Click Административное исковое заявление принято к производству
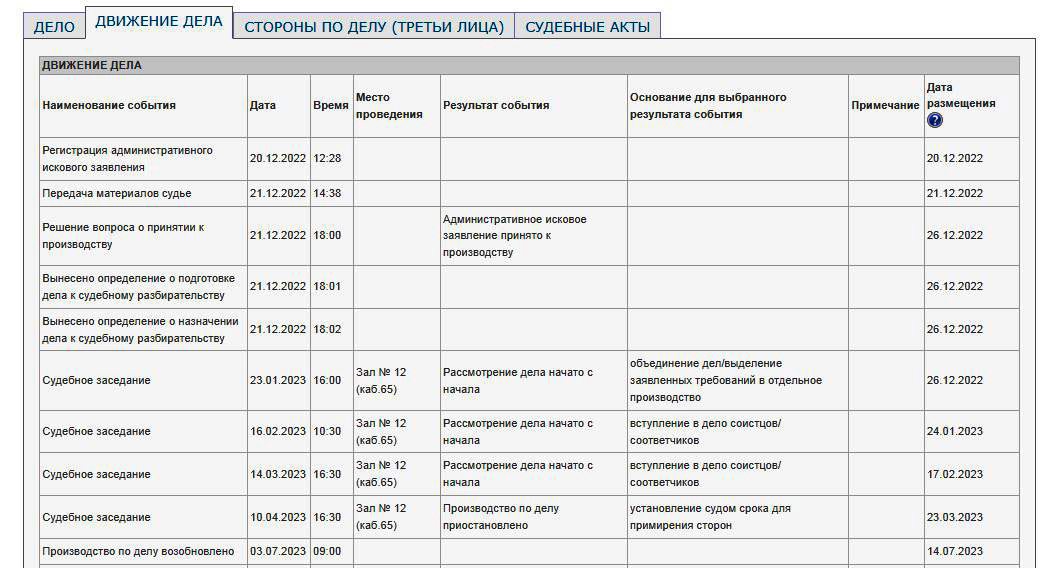The width and height of the screenshot is (1059, 568). [x=515, y=236]
